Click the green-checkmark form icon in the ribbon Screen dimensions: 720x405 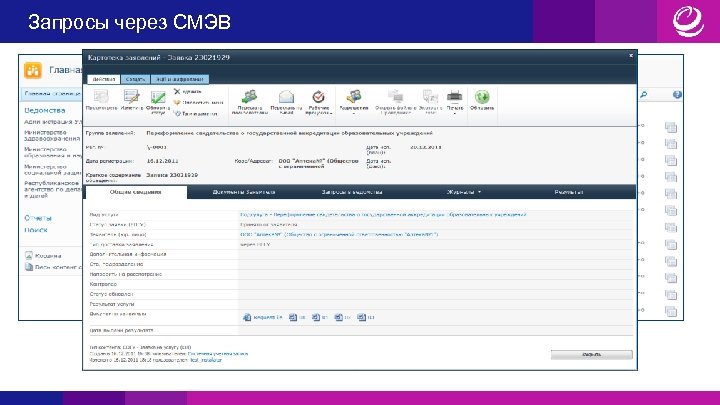coord(158,97)
